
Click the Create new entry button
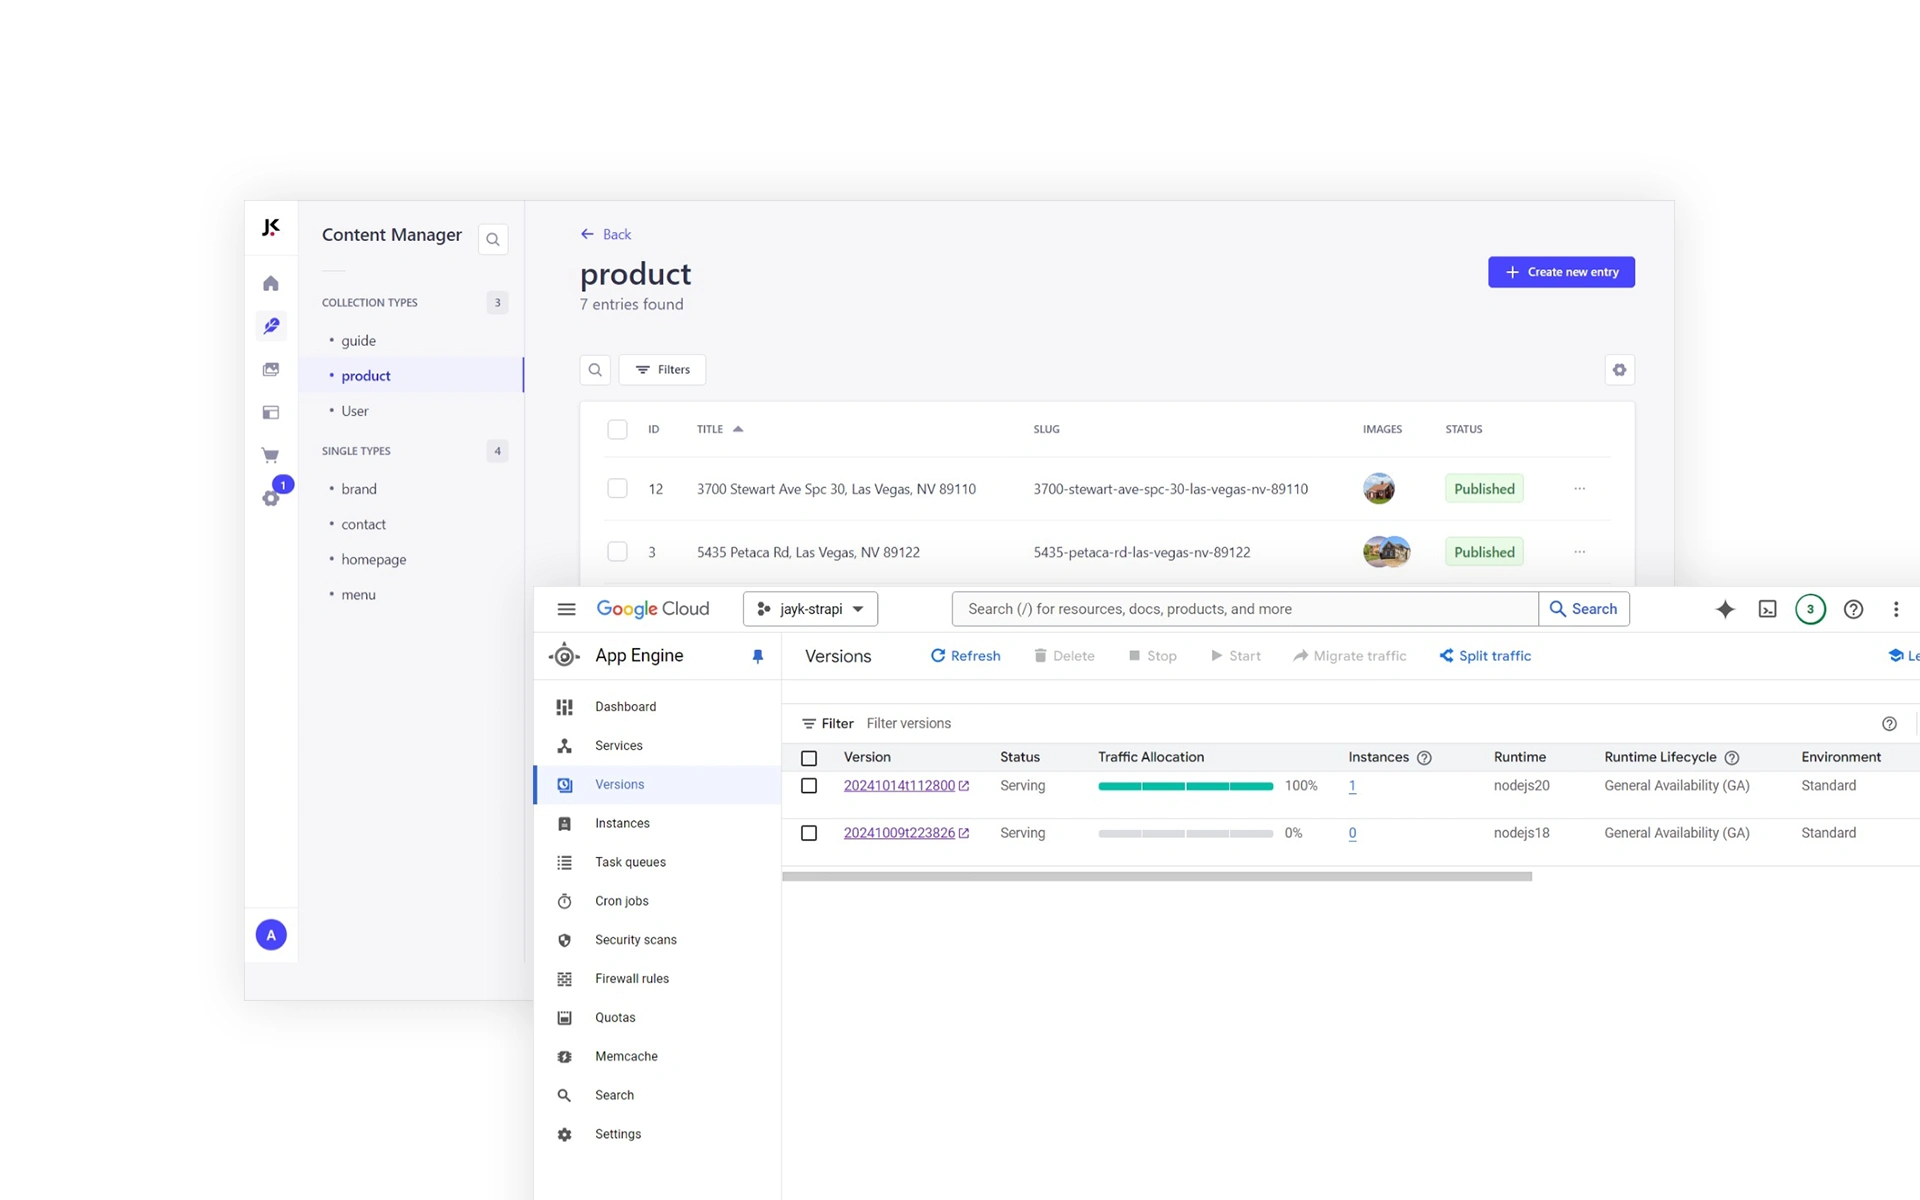(1561, 271)
